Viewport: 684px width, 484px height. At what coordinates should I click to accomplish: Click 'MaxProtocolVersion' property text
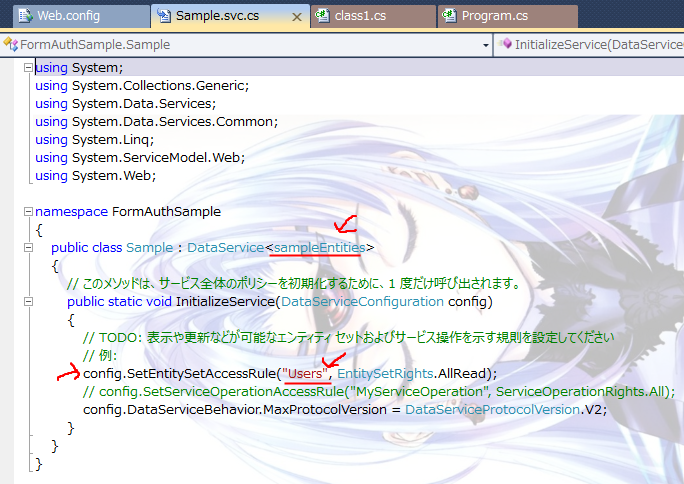325,410
